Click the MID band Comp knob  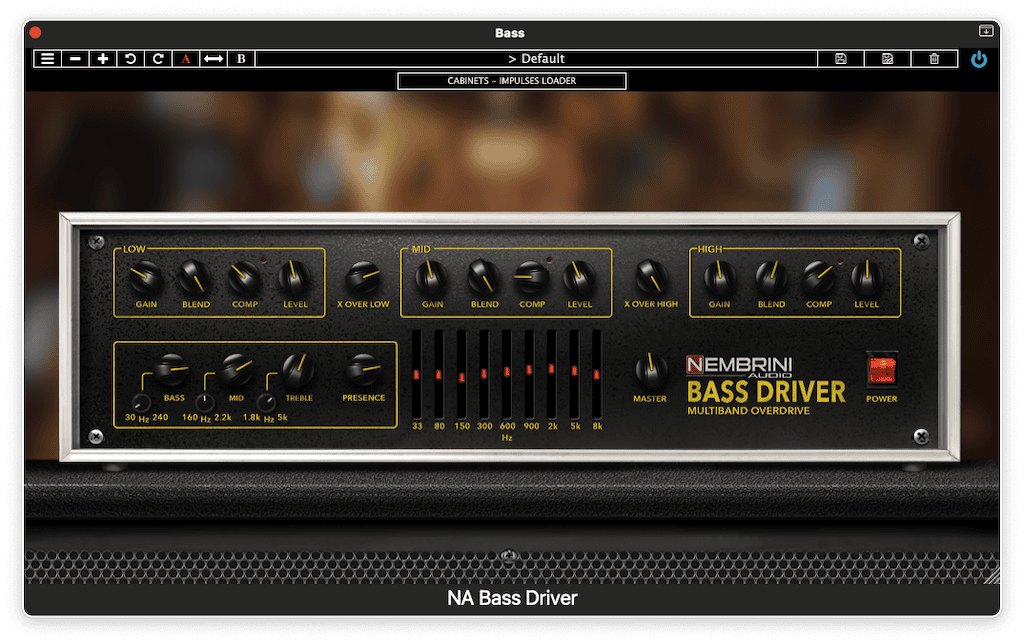tap(532, 278)
